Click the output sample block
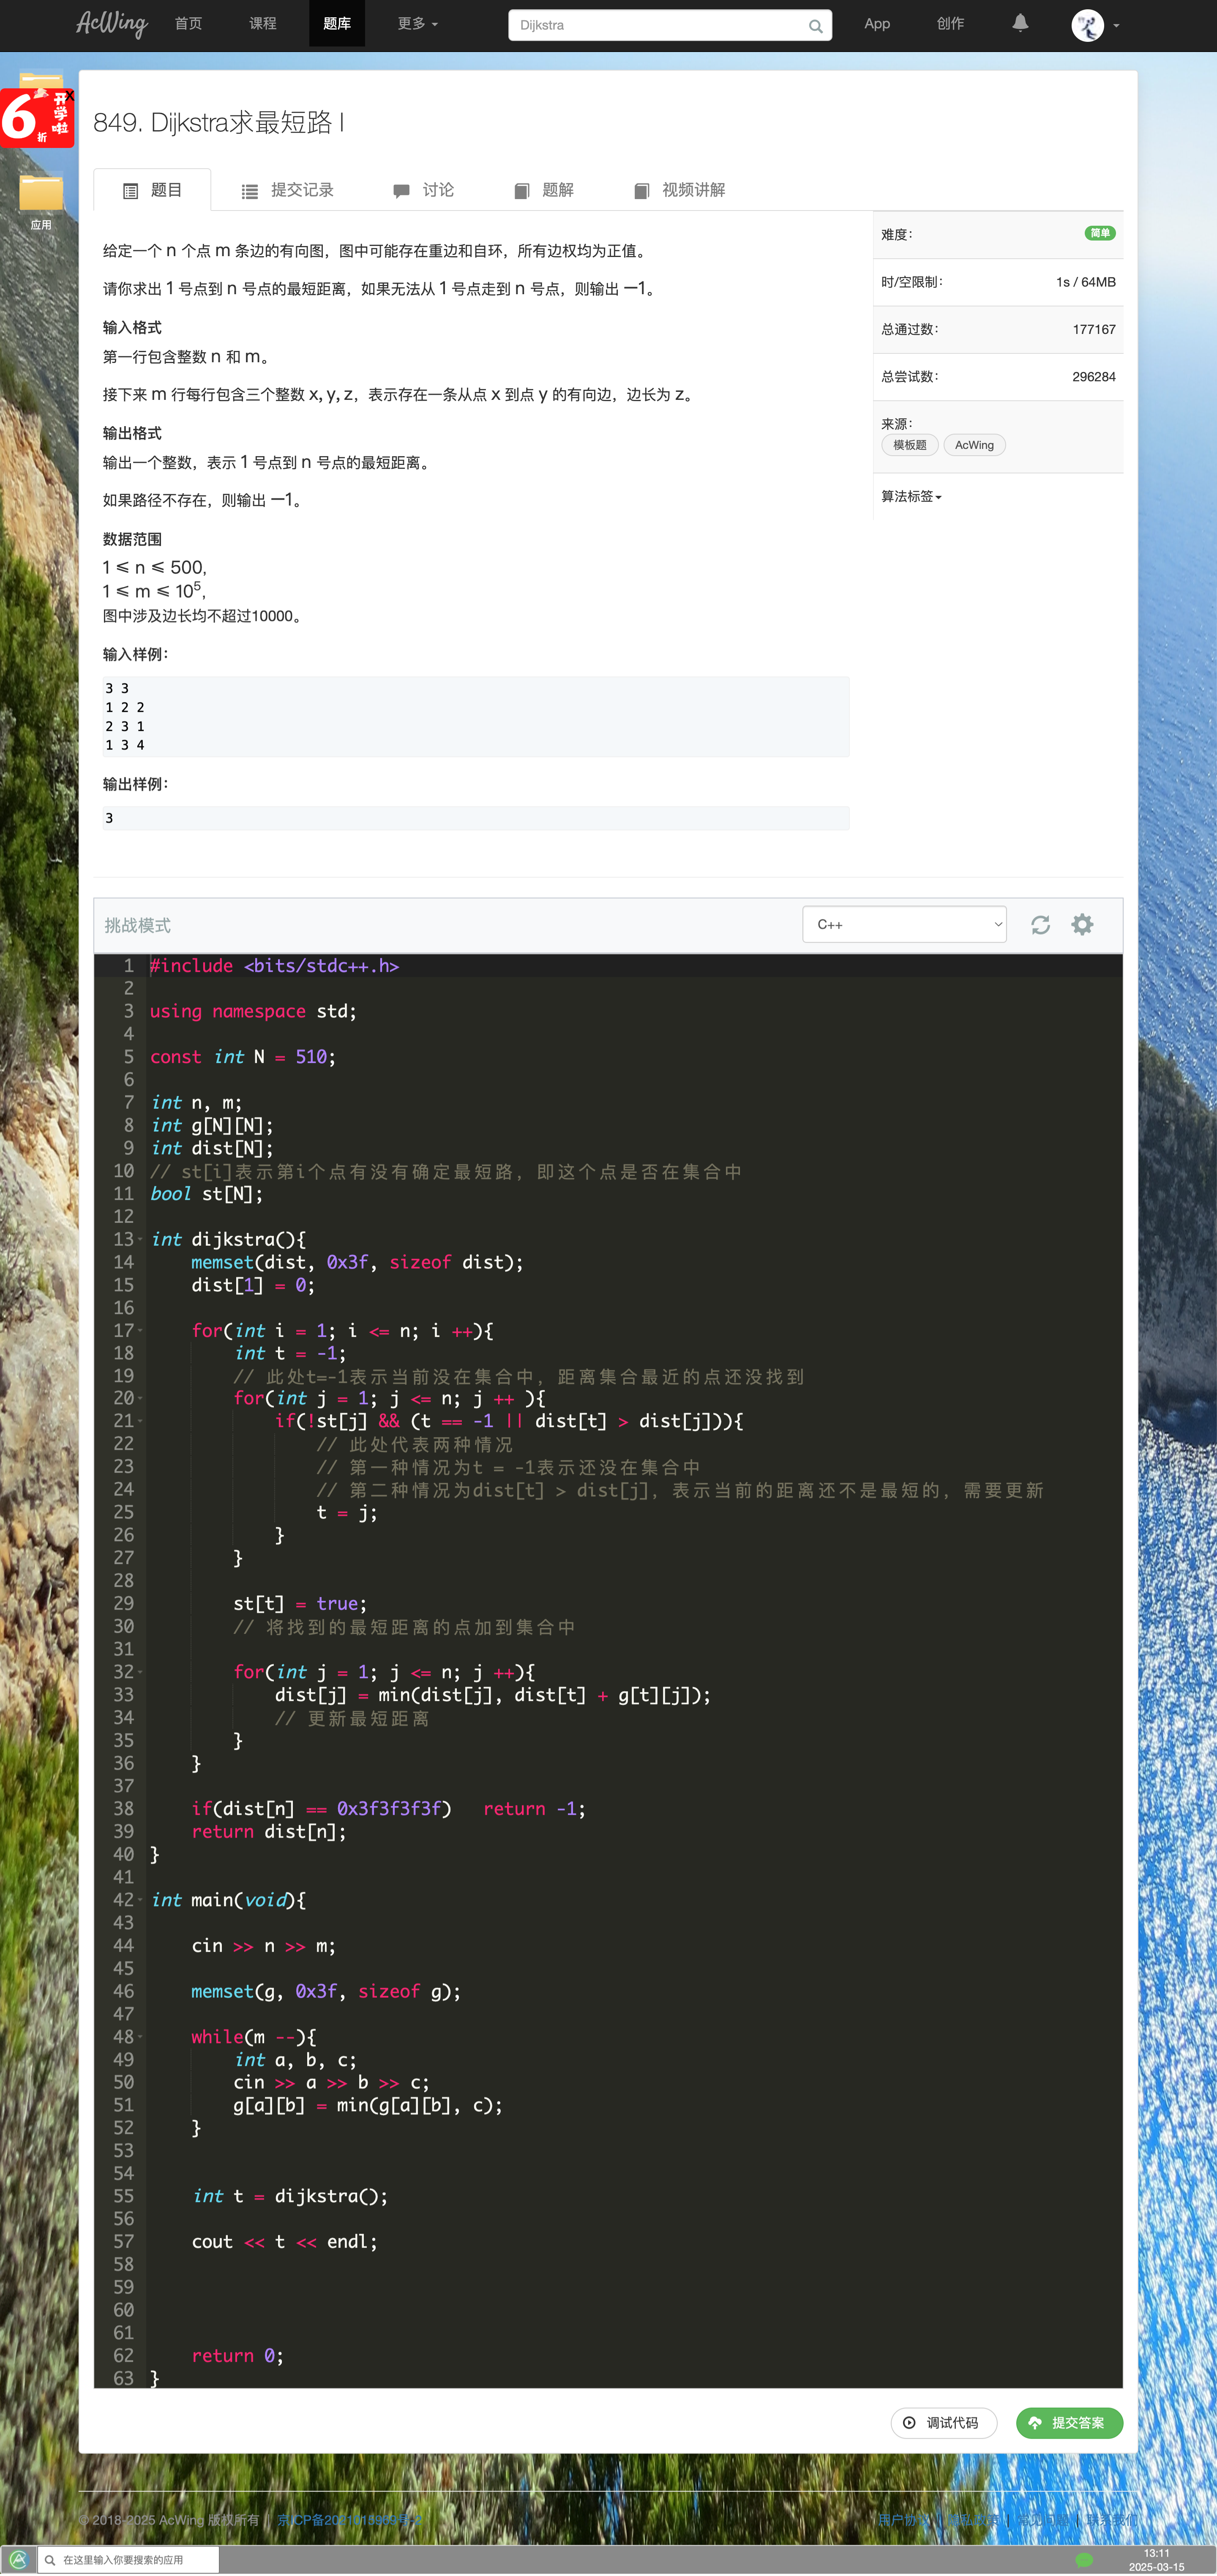Viewport: 1217px width, 2576px height. [476, 818]
